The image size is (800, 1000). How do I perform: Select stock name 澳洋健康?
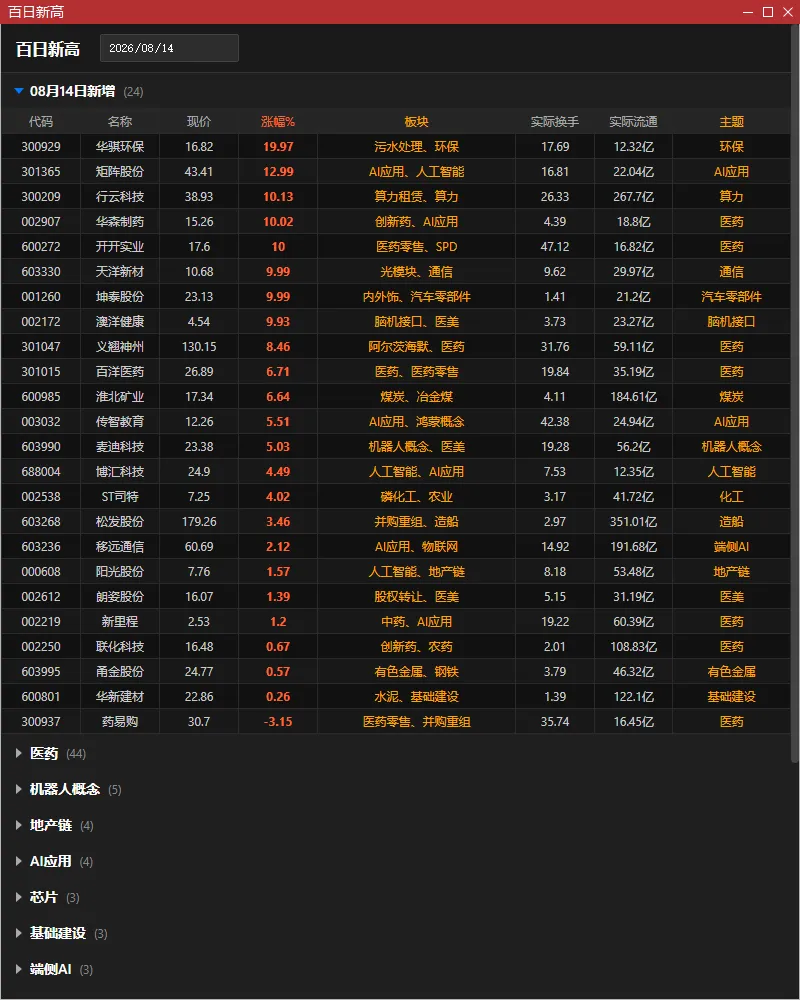click(120, 321)
